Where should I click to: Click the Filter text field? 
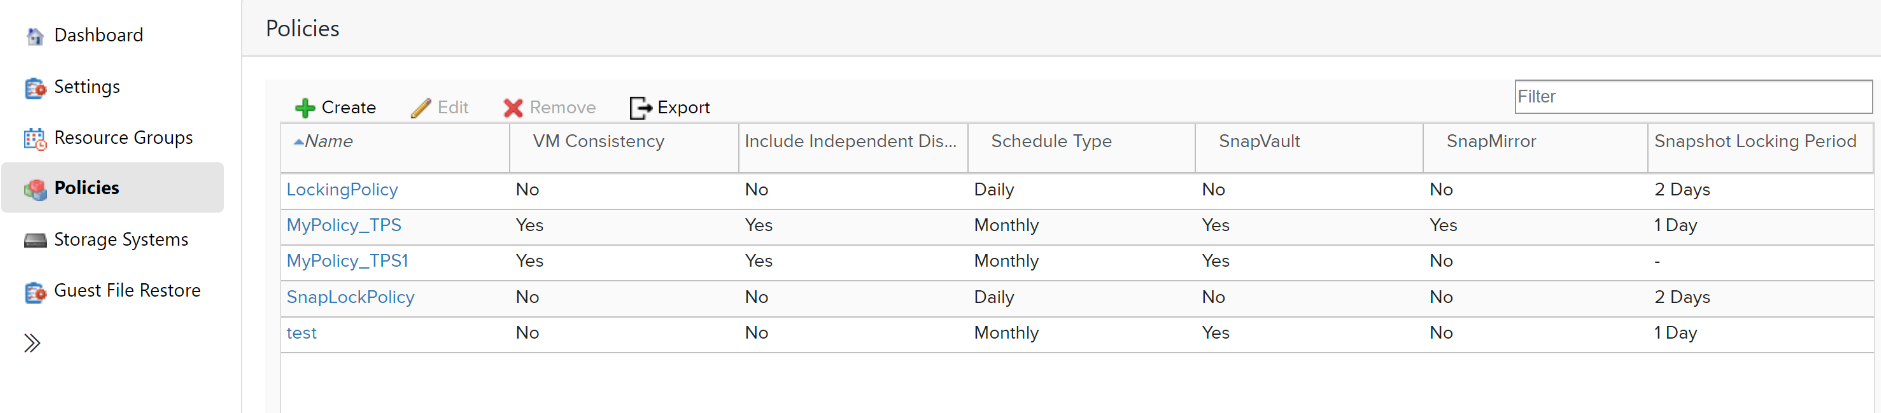(x=1692, y=97)
